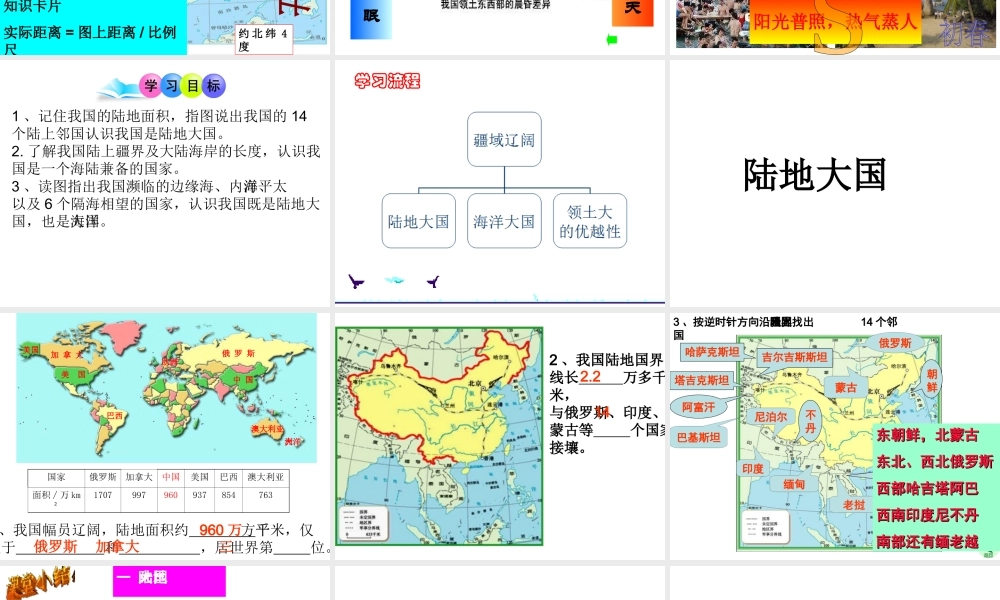Click the magenta box on 课堂小结 slide

click(x=169, y=581)
